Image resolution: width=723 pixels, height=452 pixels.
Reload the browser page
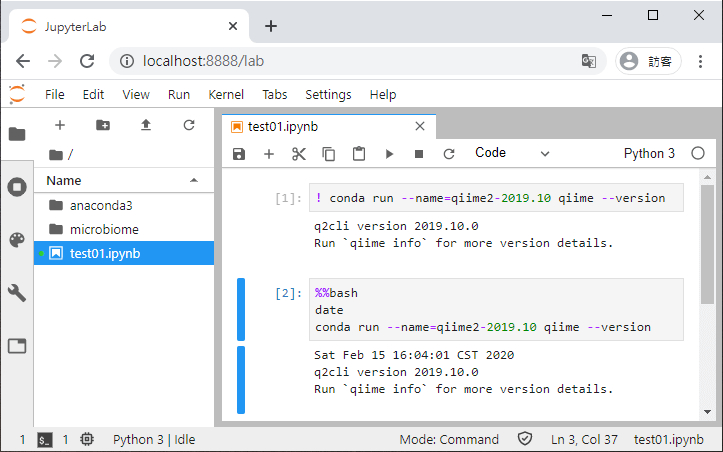[87, 61]
